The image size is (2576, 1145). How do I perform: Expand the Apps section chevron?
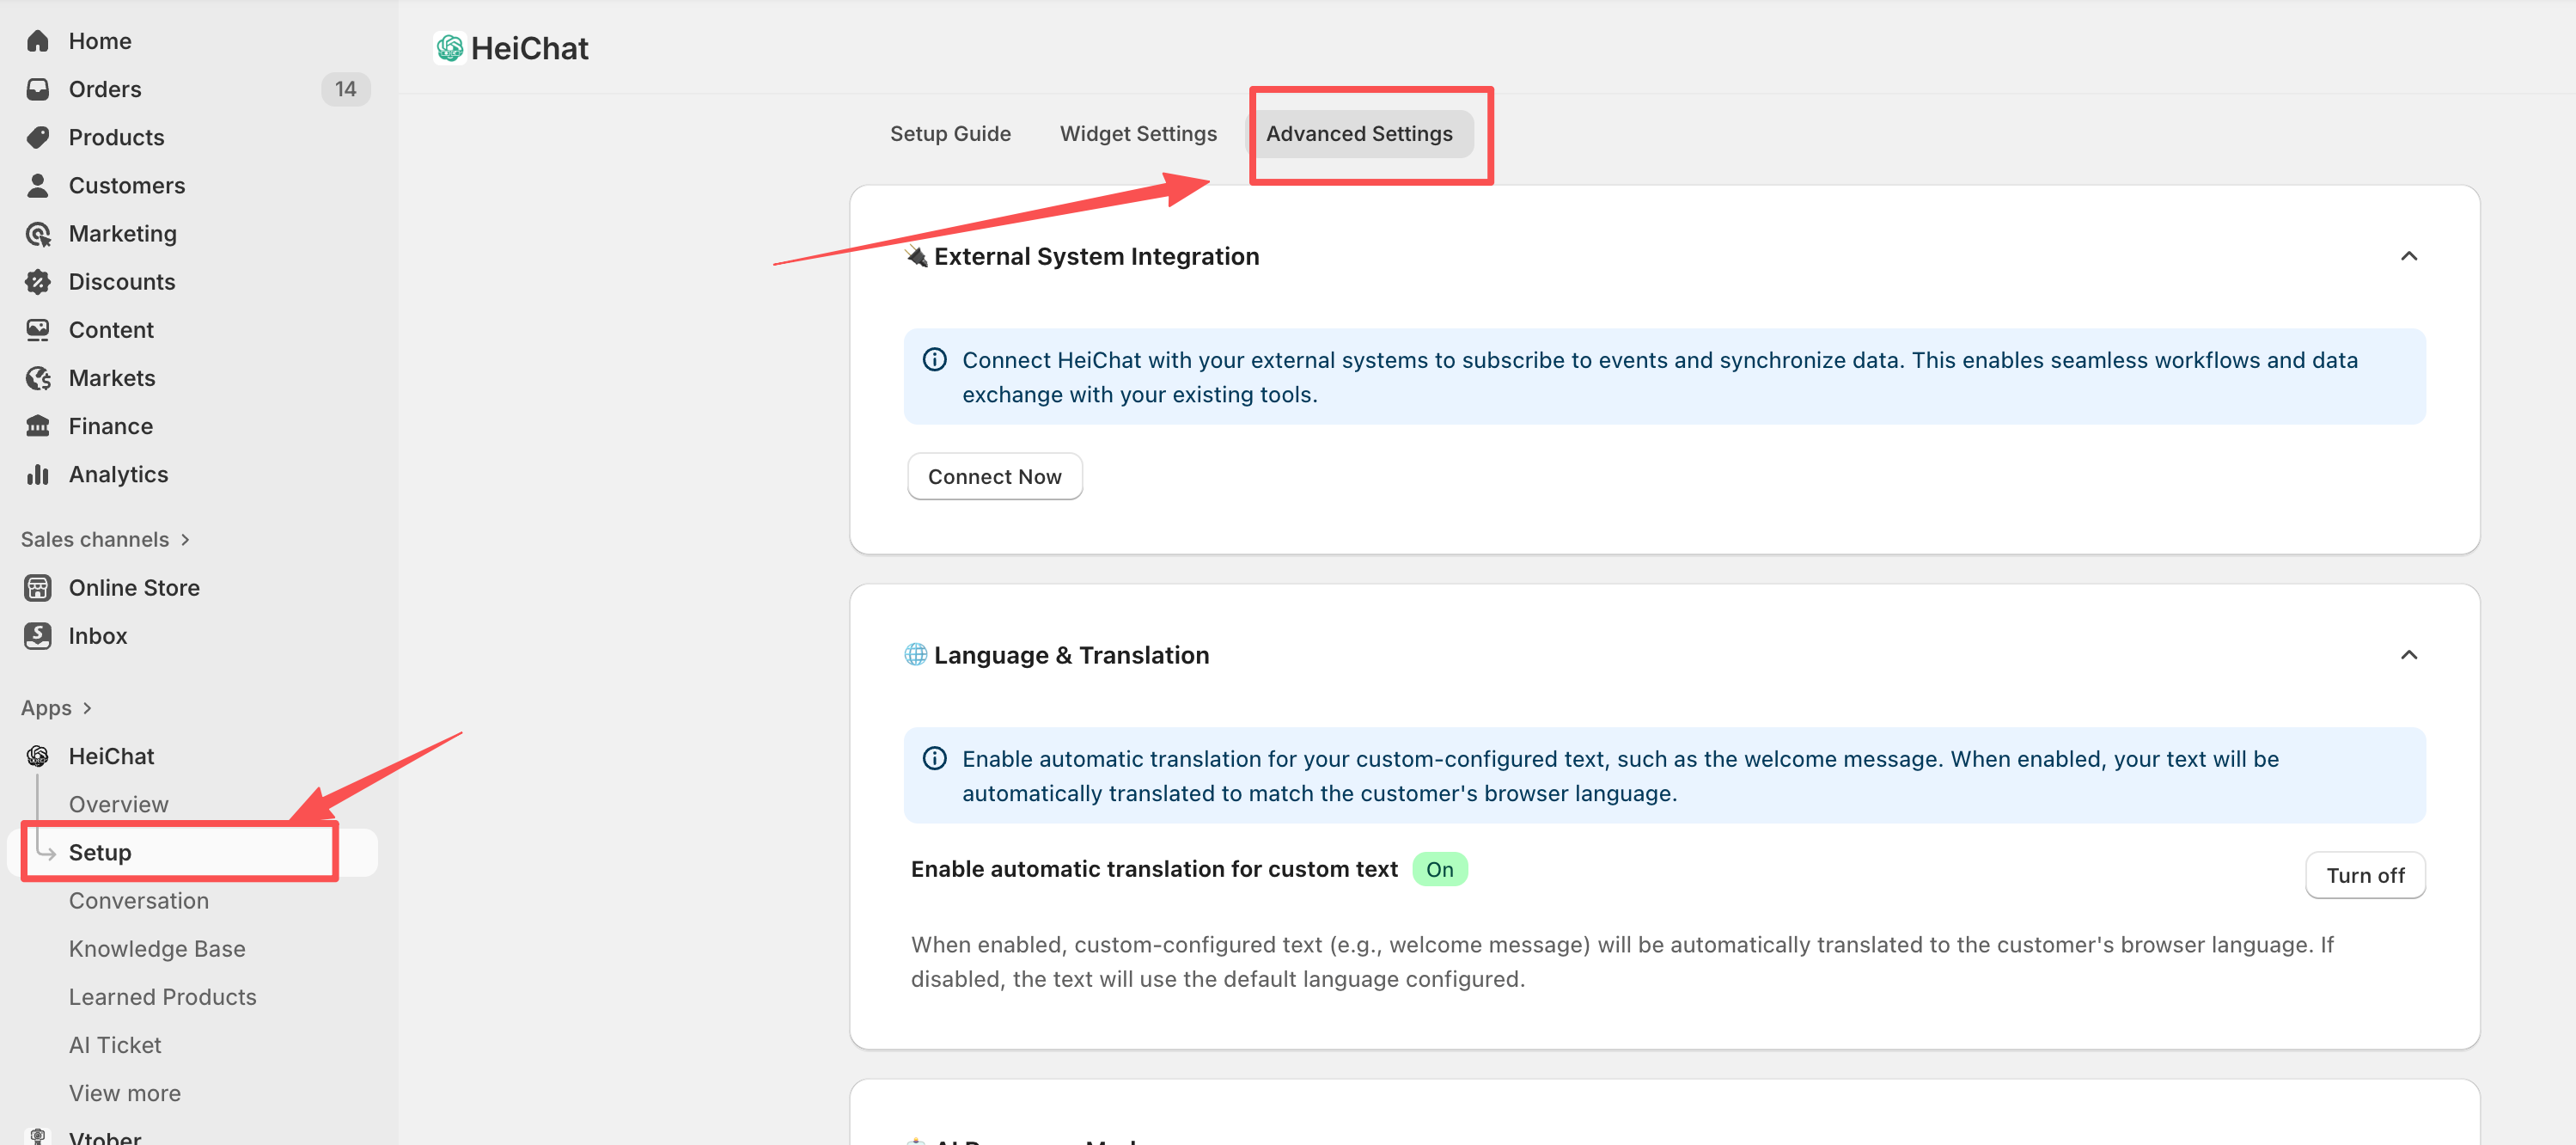(88, 708)
